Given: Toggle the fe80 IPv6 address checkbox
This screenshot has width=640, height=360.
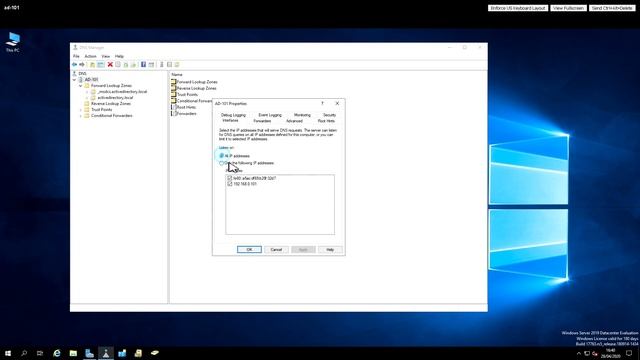Looking at the screenshot, I should pyautogui.click(x=230, y=178).
